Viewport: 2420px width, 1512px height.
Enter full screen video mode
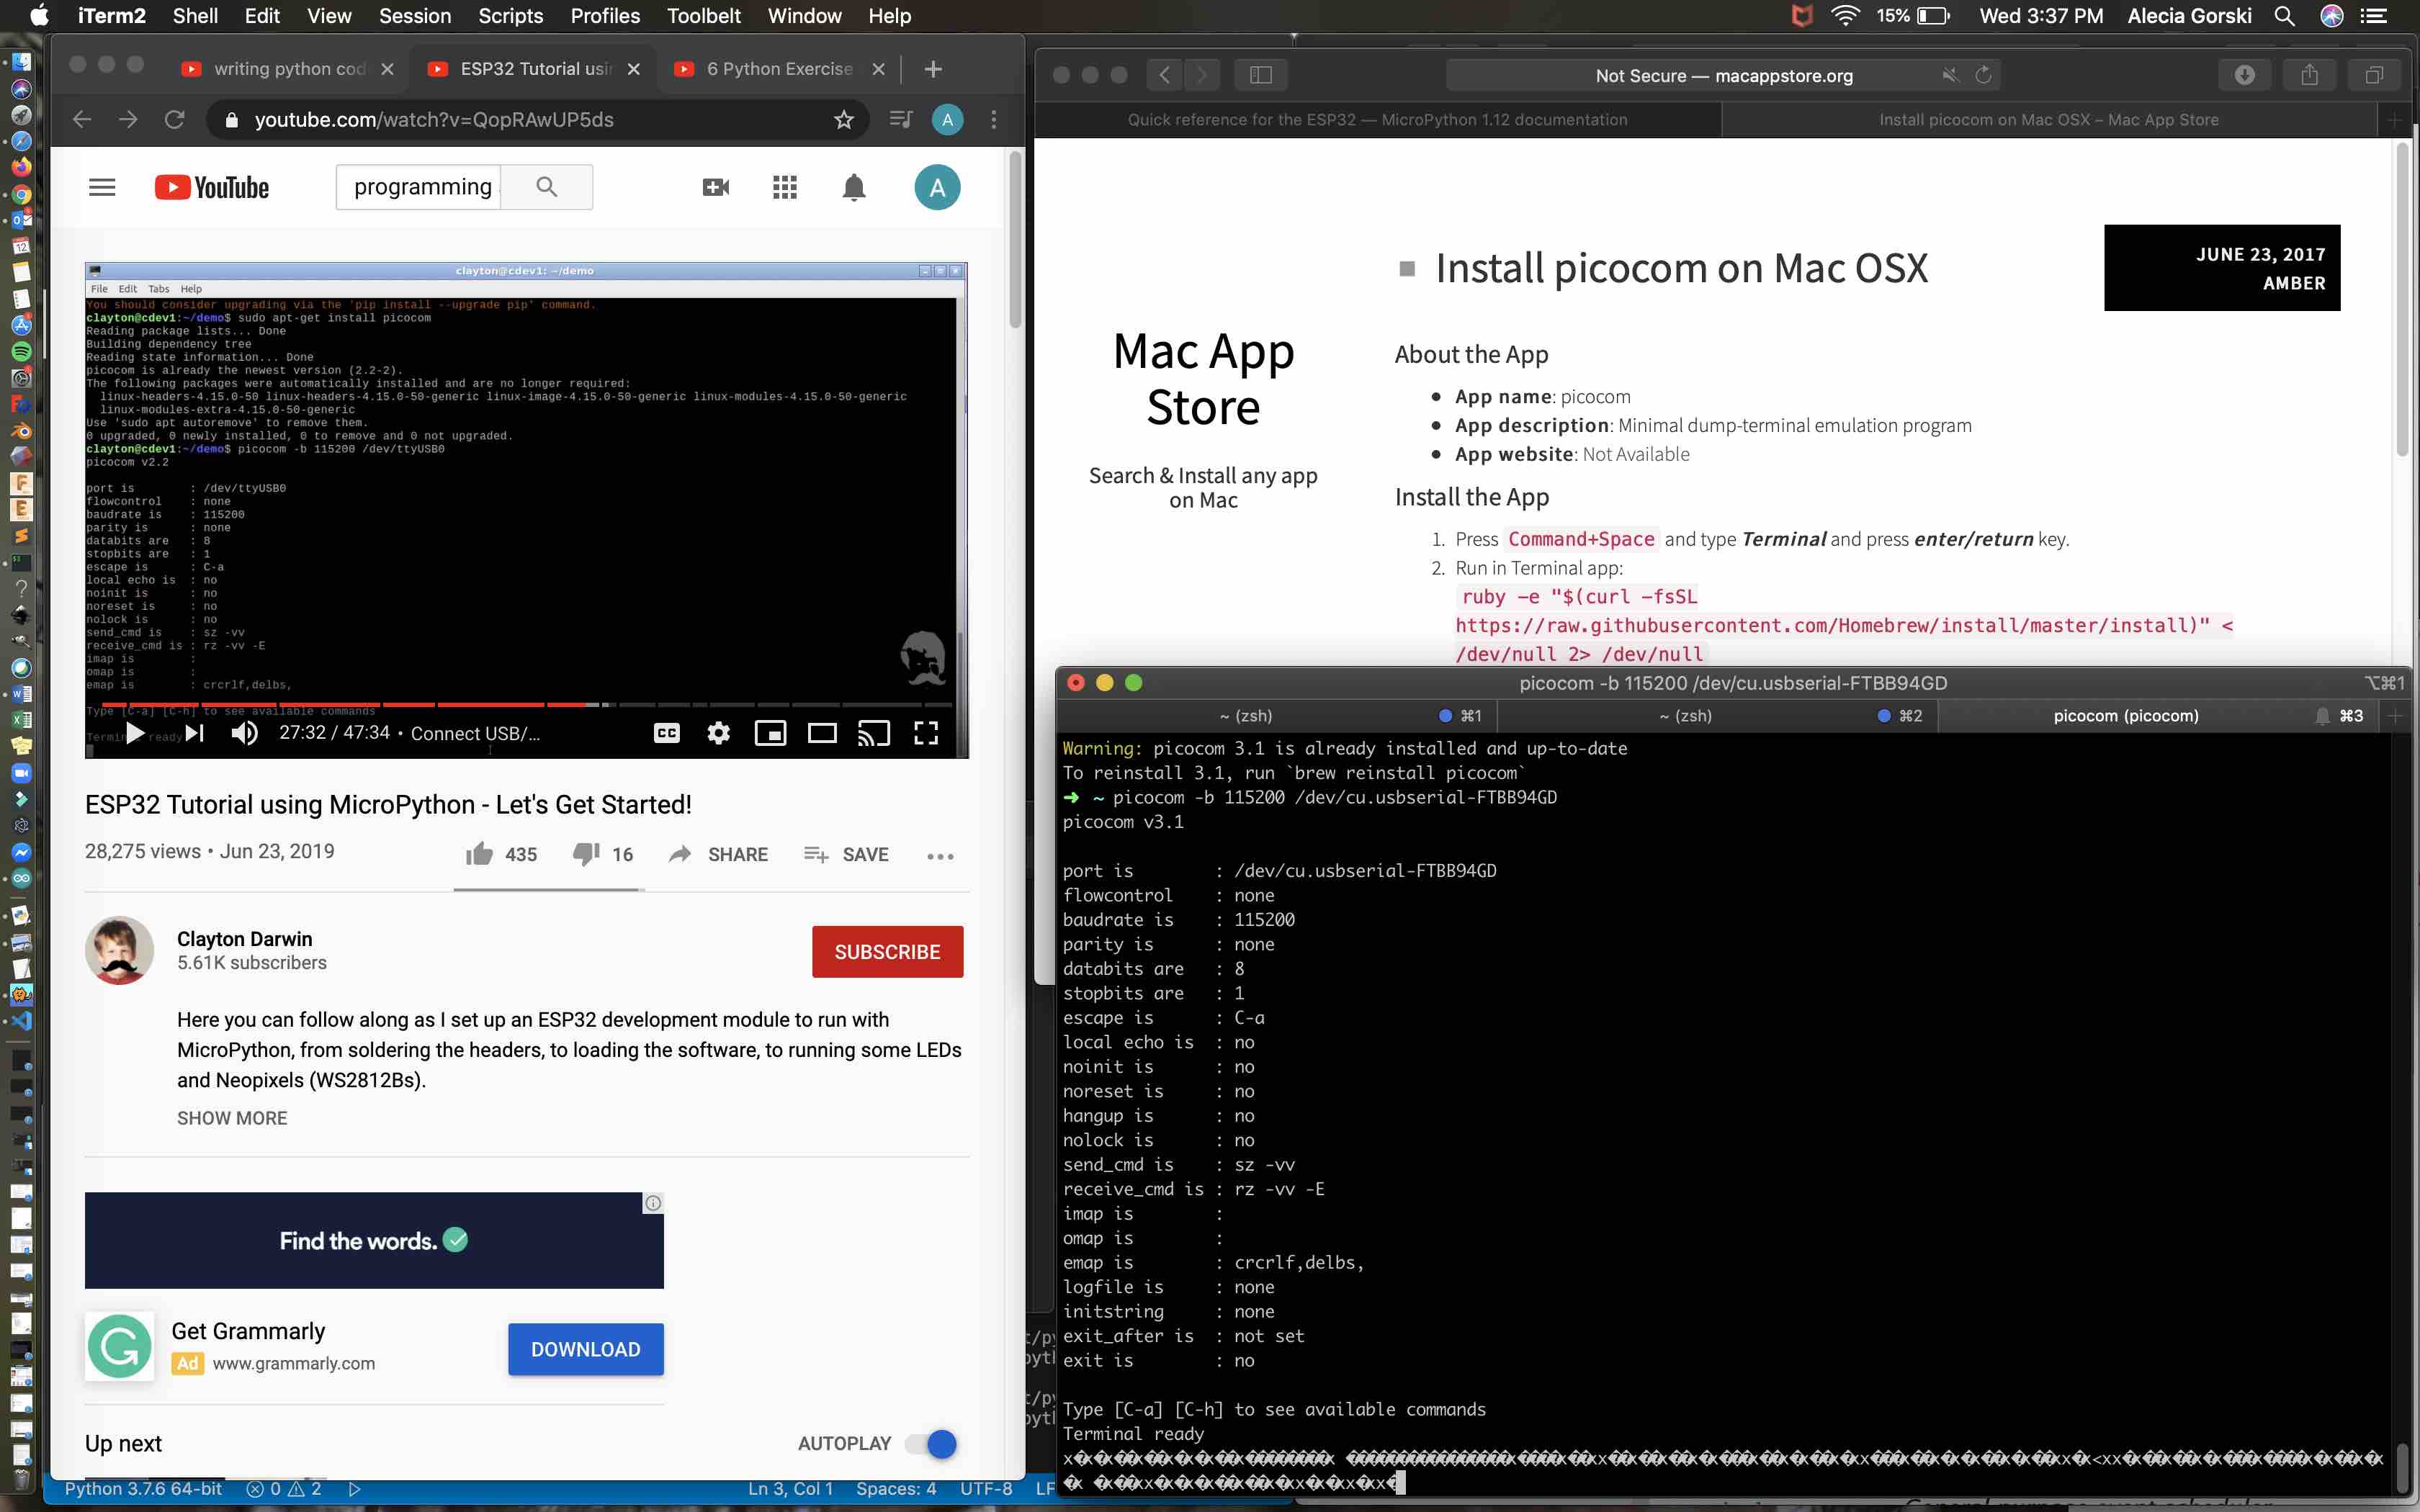coord(926,733)
